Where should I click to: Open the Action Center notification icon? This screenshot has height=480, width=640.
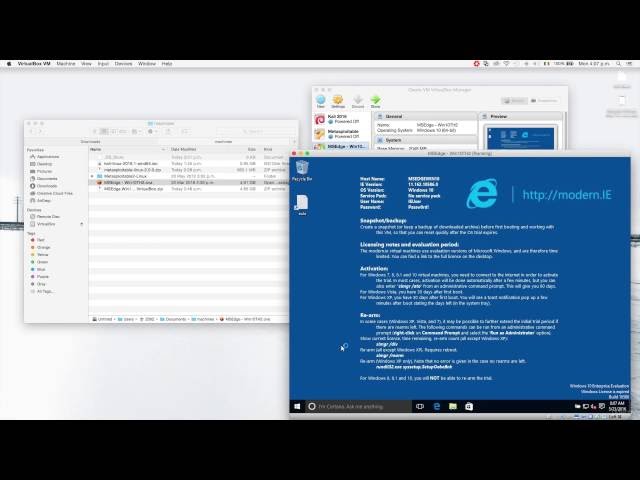[x=602, y=406]
